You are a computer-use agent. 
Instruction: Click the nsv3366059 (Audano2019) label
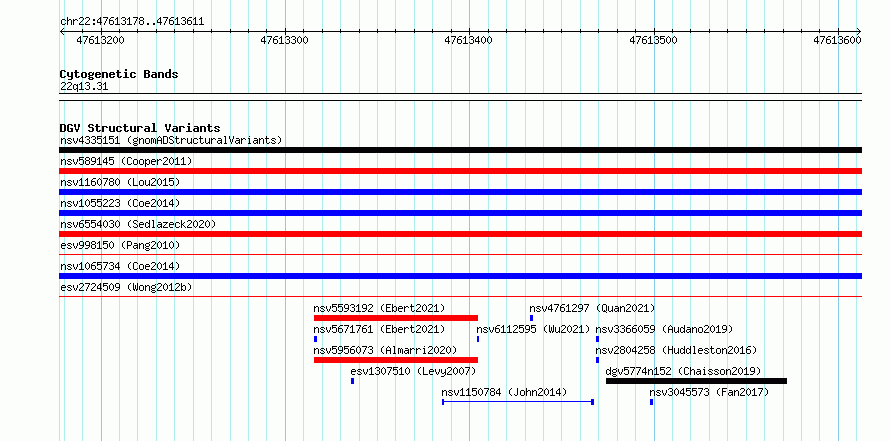(664, 329)
